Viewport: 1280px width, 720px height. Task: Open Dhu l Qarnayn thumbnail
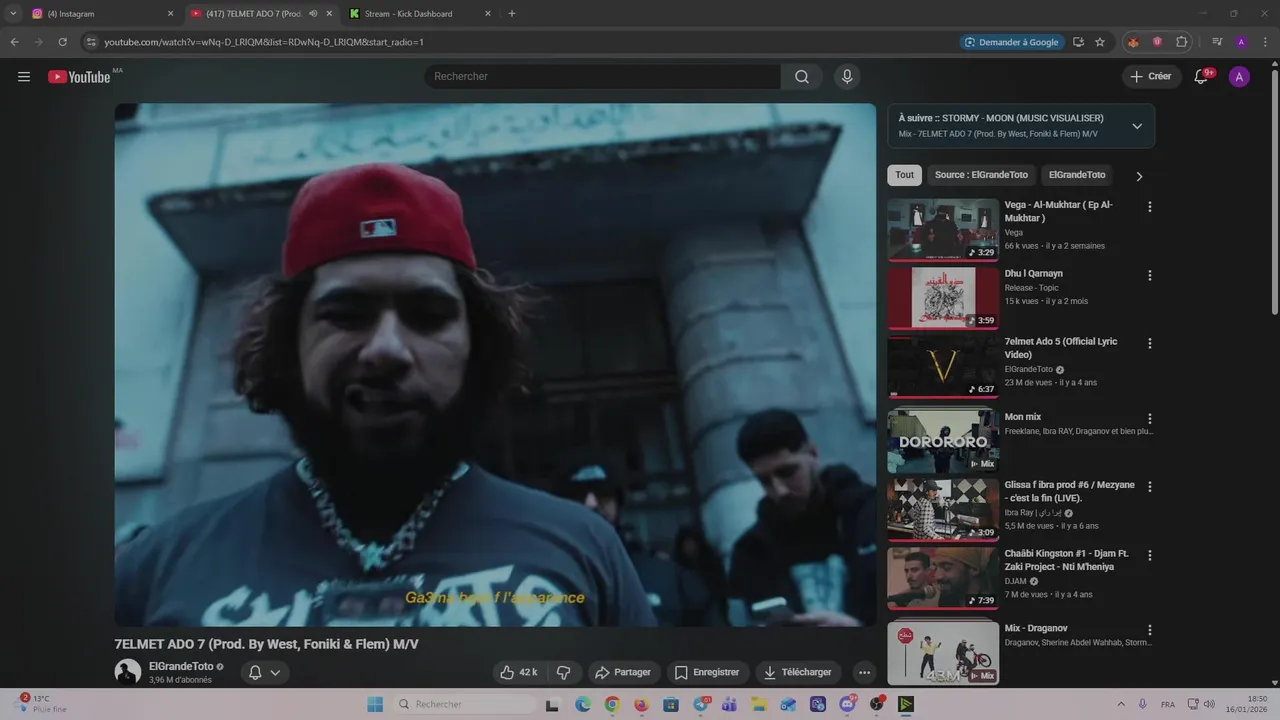point(943,297)
